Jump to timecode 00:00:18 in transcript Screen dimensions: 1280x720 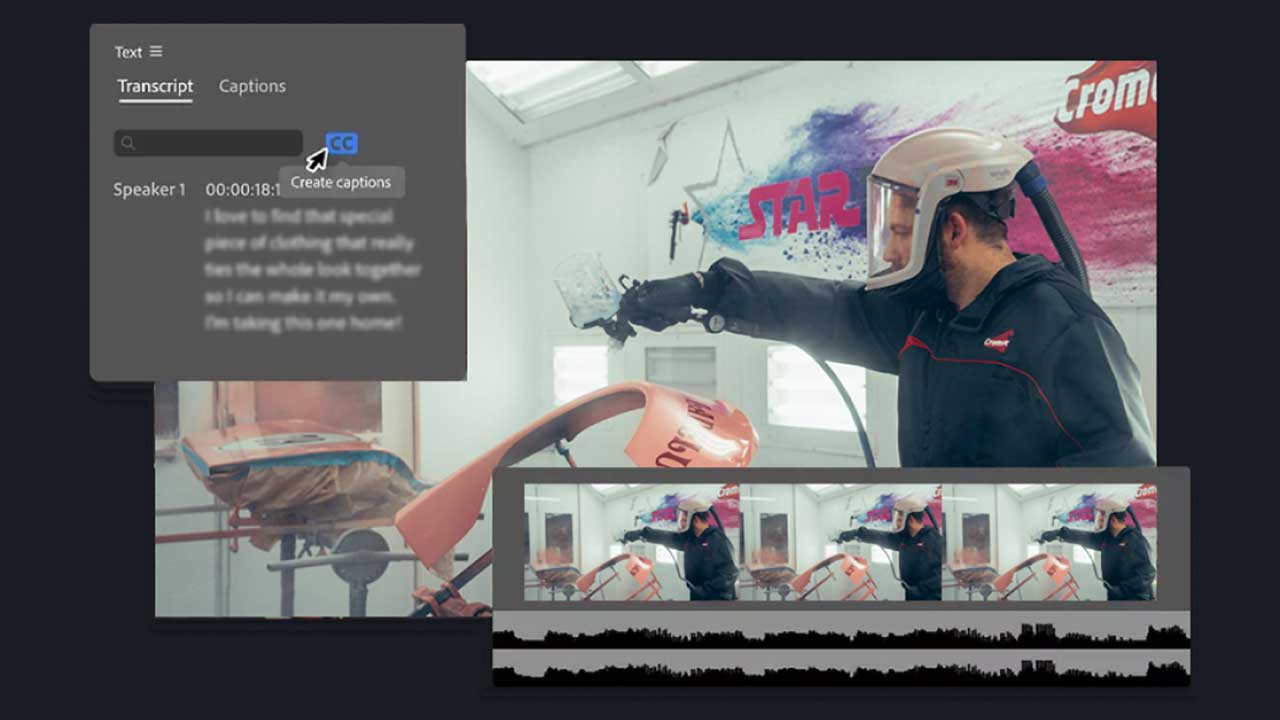[242, 190]
